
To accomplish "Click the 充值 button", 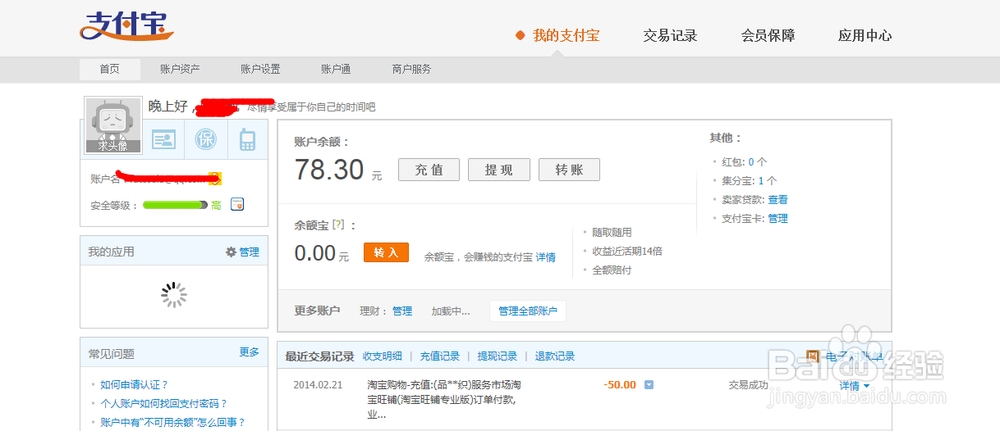I will click(429, 170).
